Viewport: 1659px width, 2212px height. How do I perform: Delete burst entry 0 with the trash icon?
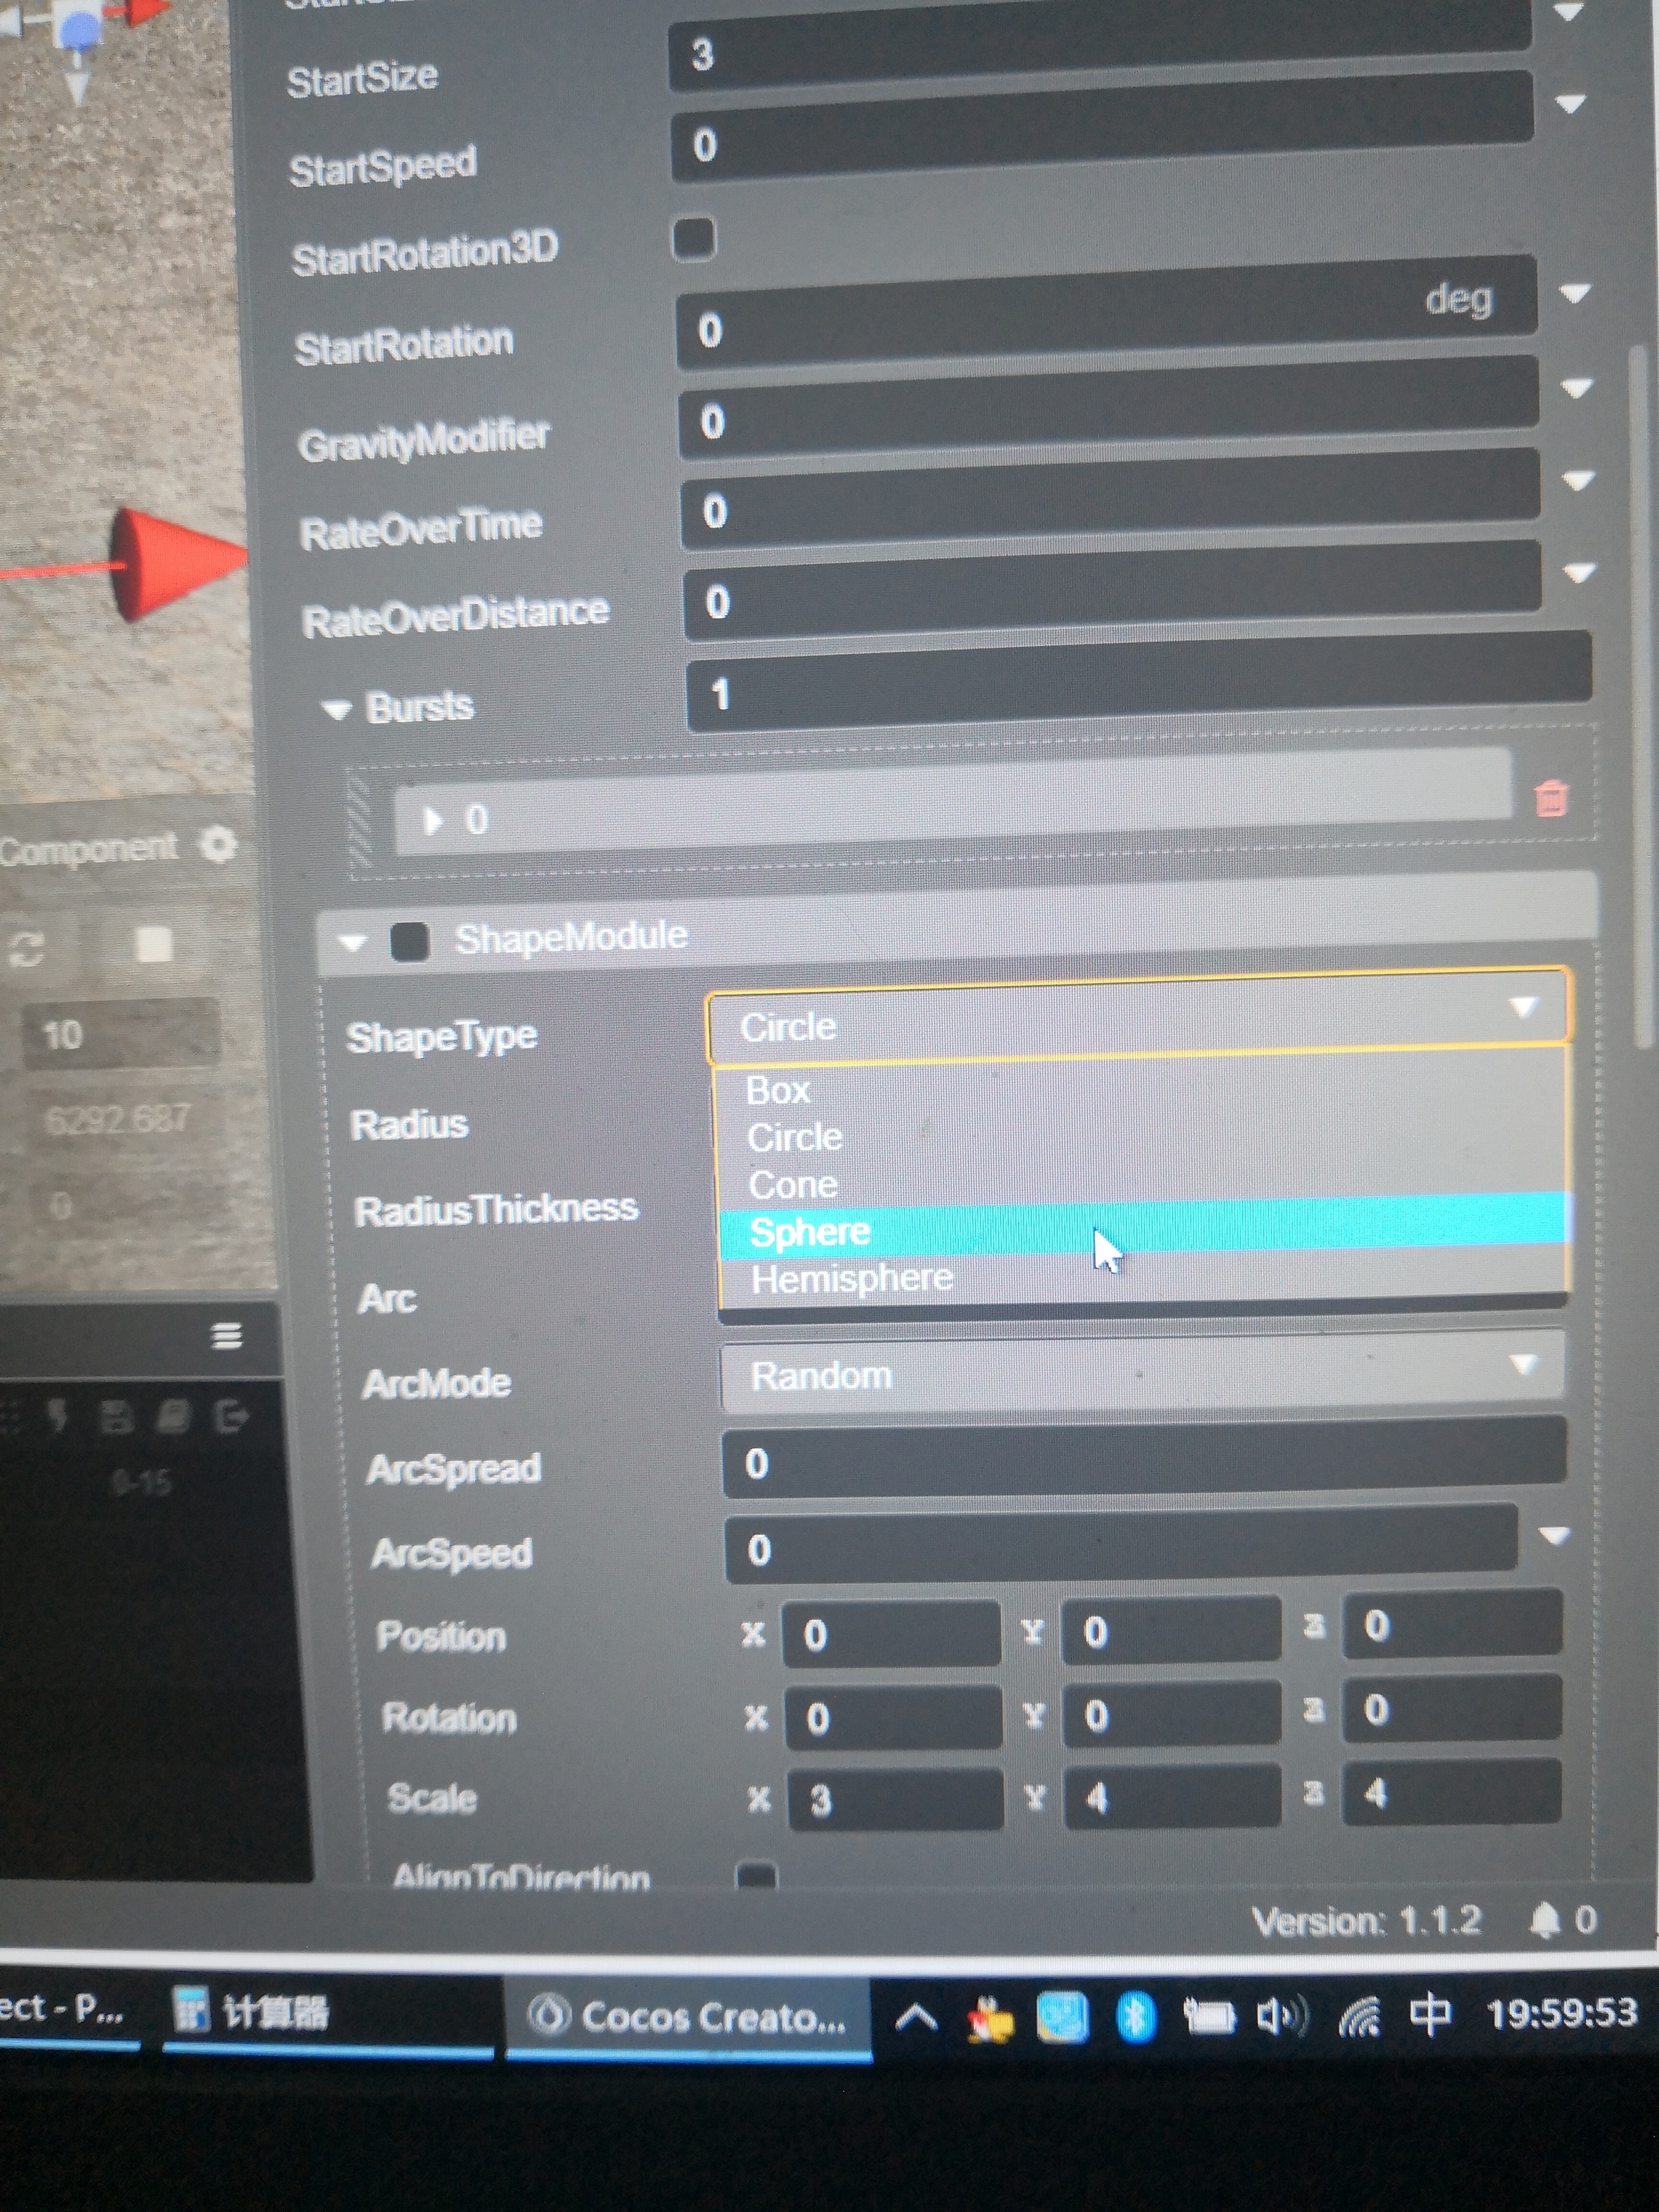click(1550, 798)
